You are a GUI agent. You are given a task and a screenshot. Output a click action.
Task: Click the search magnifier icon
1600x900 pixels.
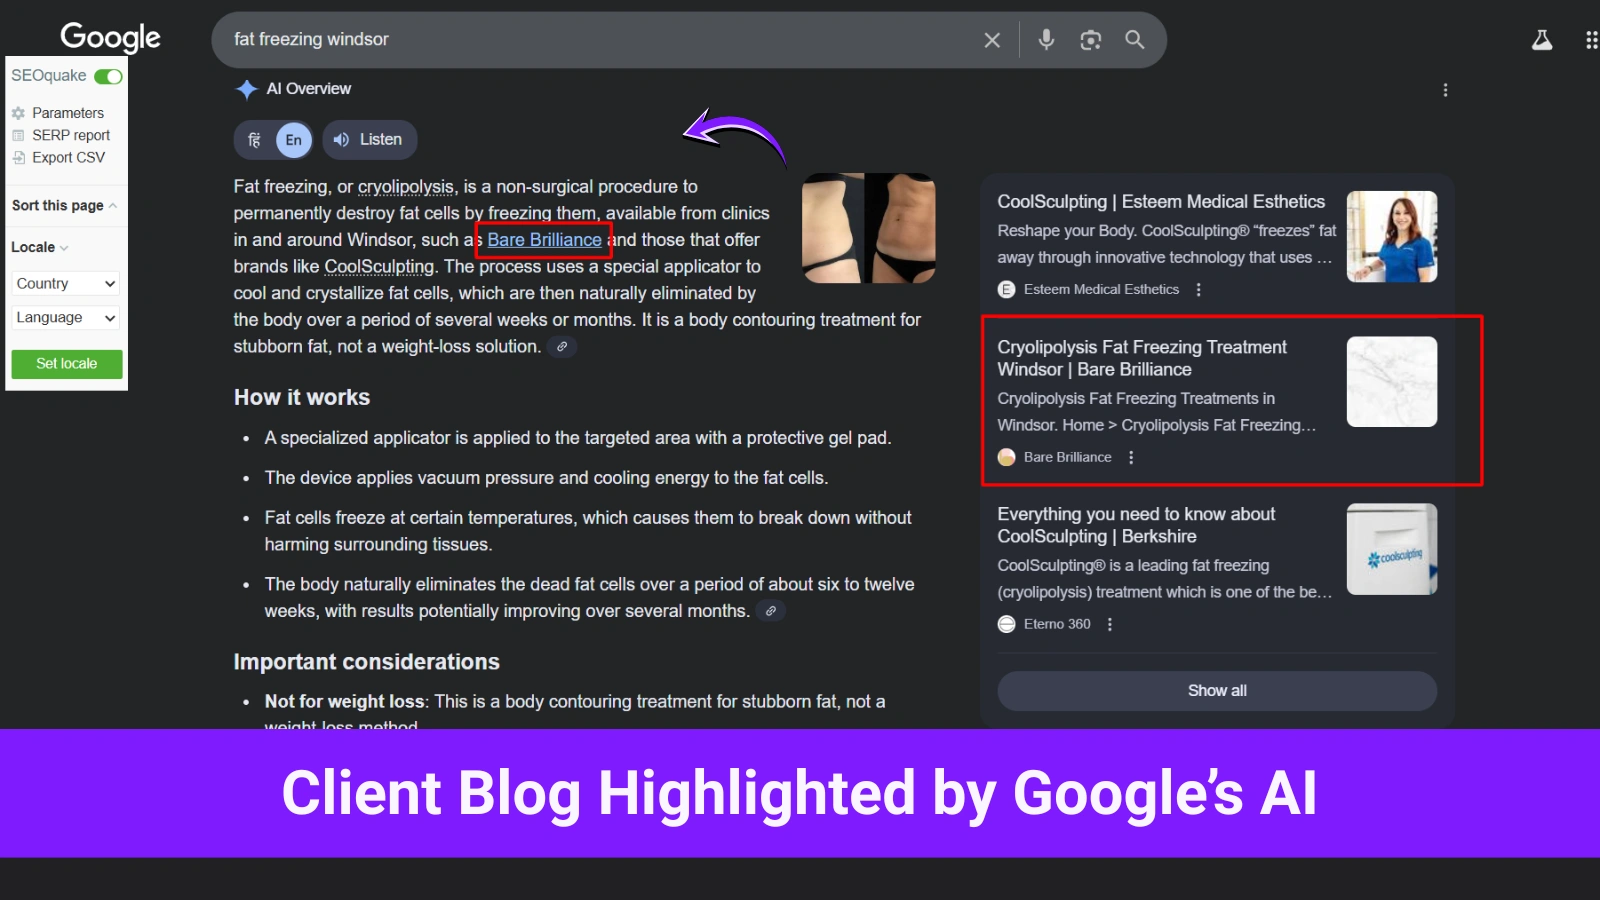pyautogui.click(x=1134, y=40)
